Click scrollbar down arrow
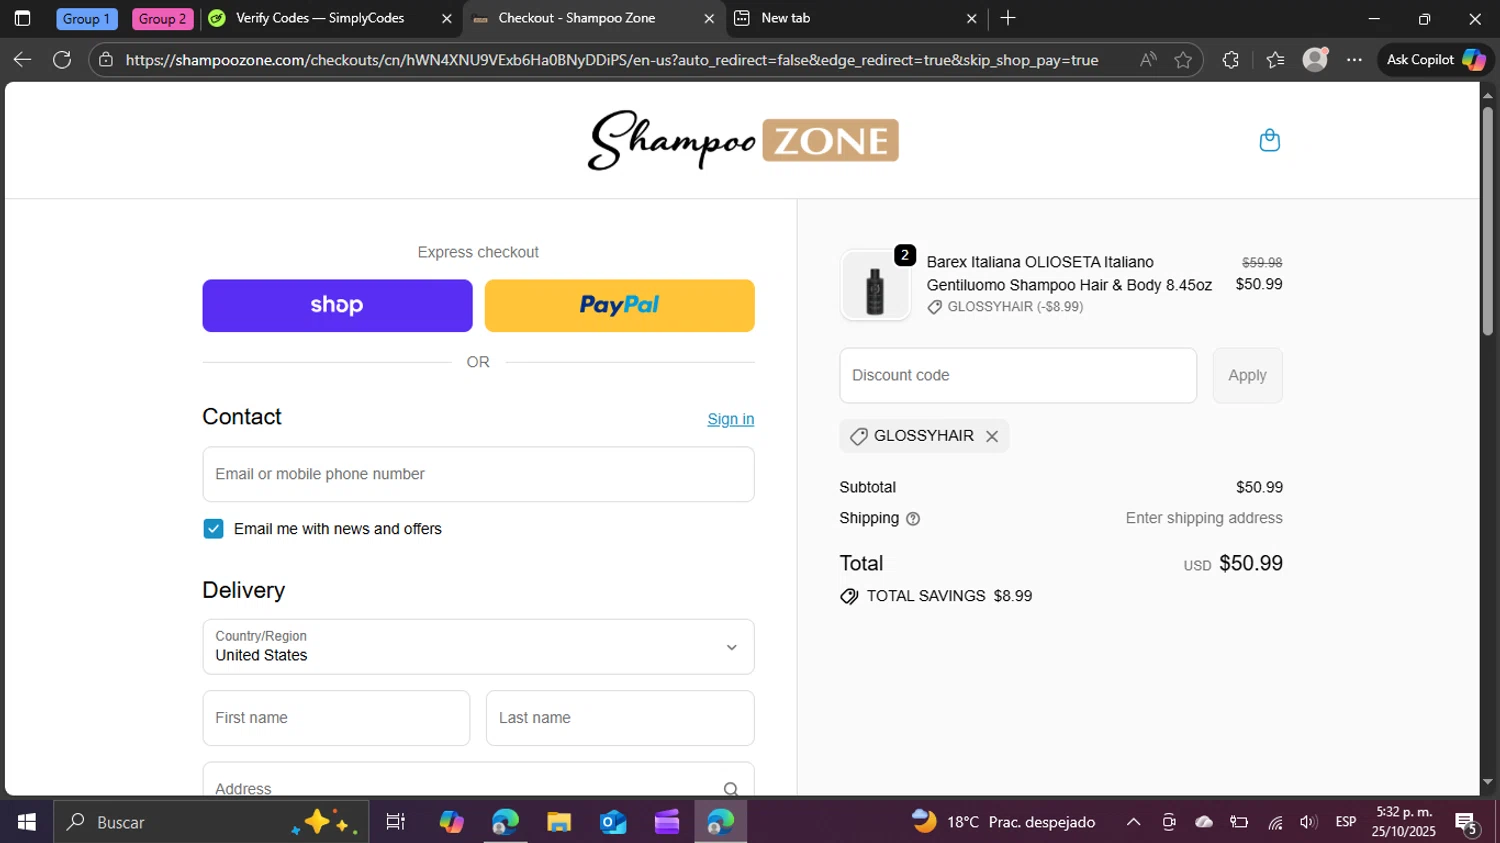The image size is (1500, 843). click(x=1487, y=782)
